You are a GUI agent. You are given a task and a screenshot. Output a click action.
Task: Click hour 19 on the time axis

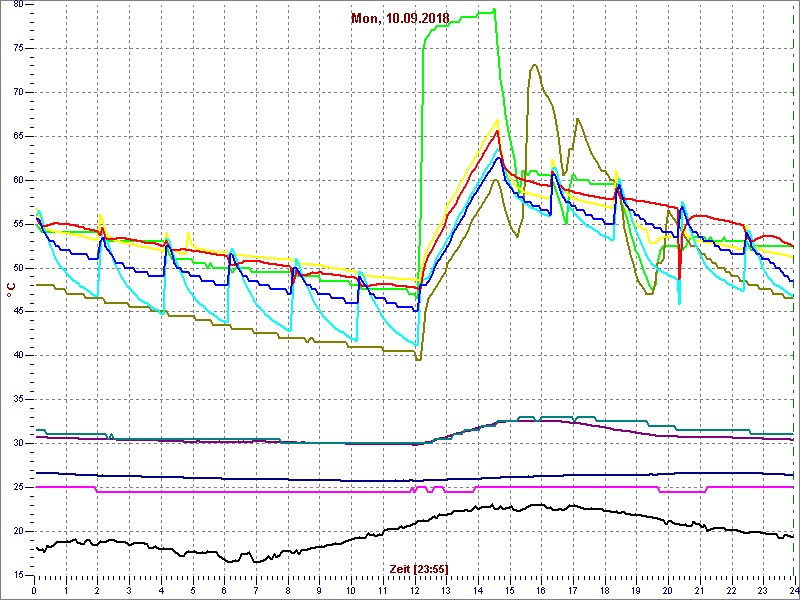(638, 590)
